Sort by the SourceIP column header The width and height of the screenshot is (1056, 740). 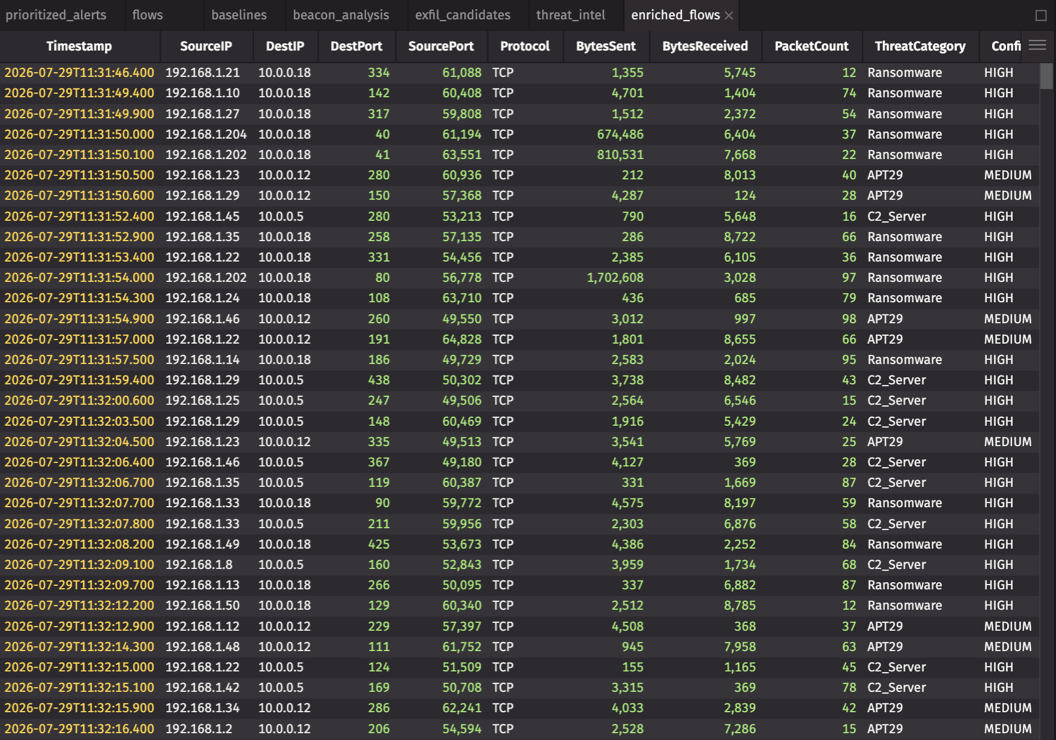(206, 46)
